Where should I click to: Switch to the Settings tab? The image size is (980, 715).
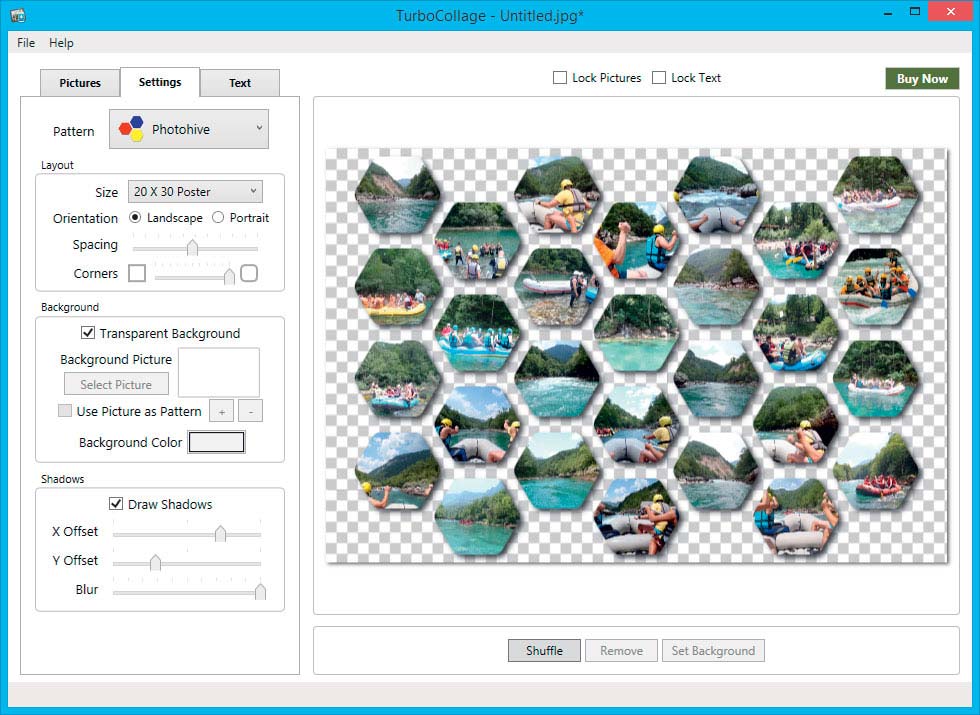click(160, 82)
